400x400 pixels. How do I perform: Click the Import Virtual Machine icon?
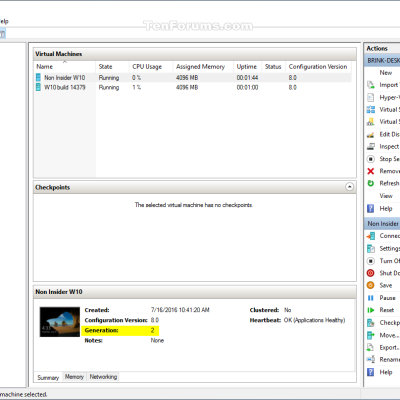371,85
